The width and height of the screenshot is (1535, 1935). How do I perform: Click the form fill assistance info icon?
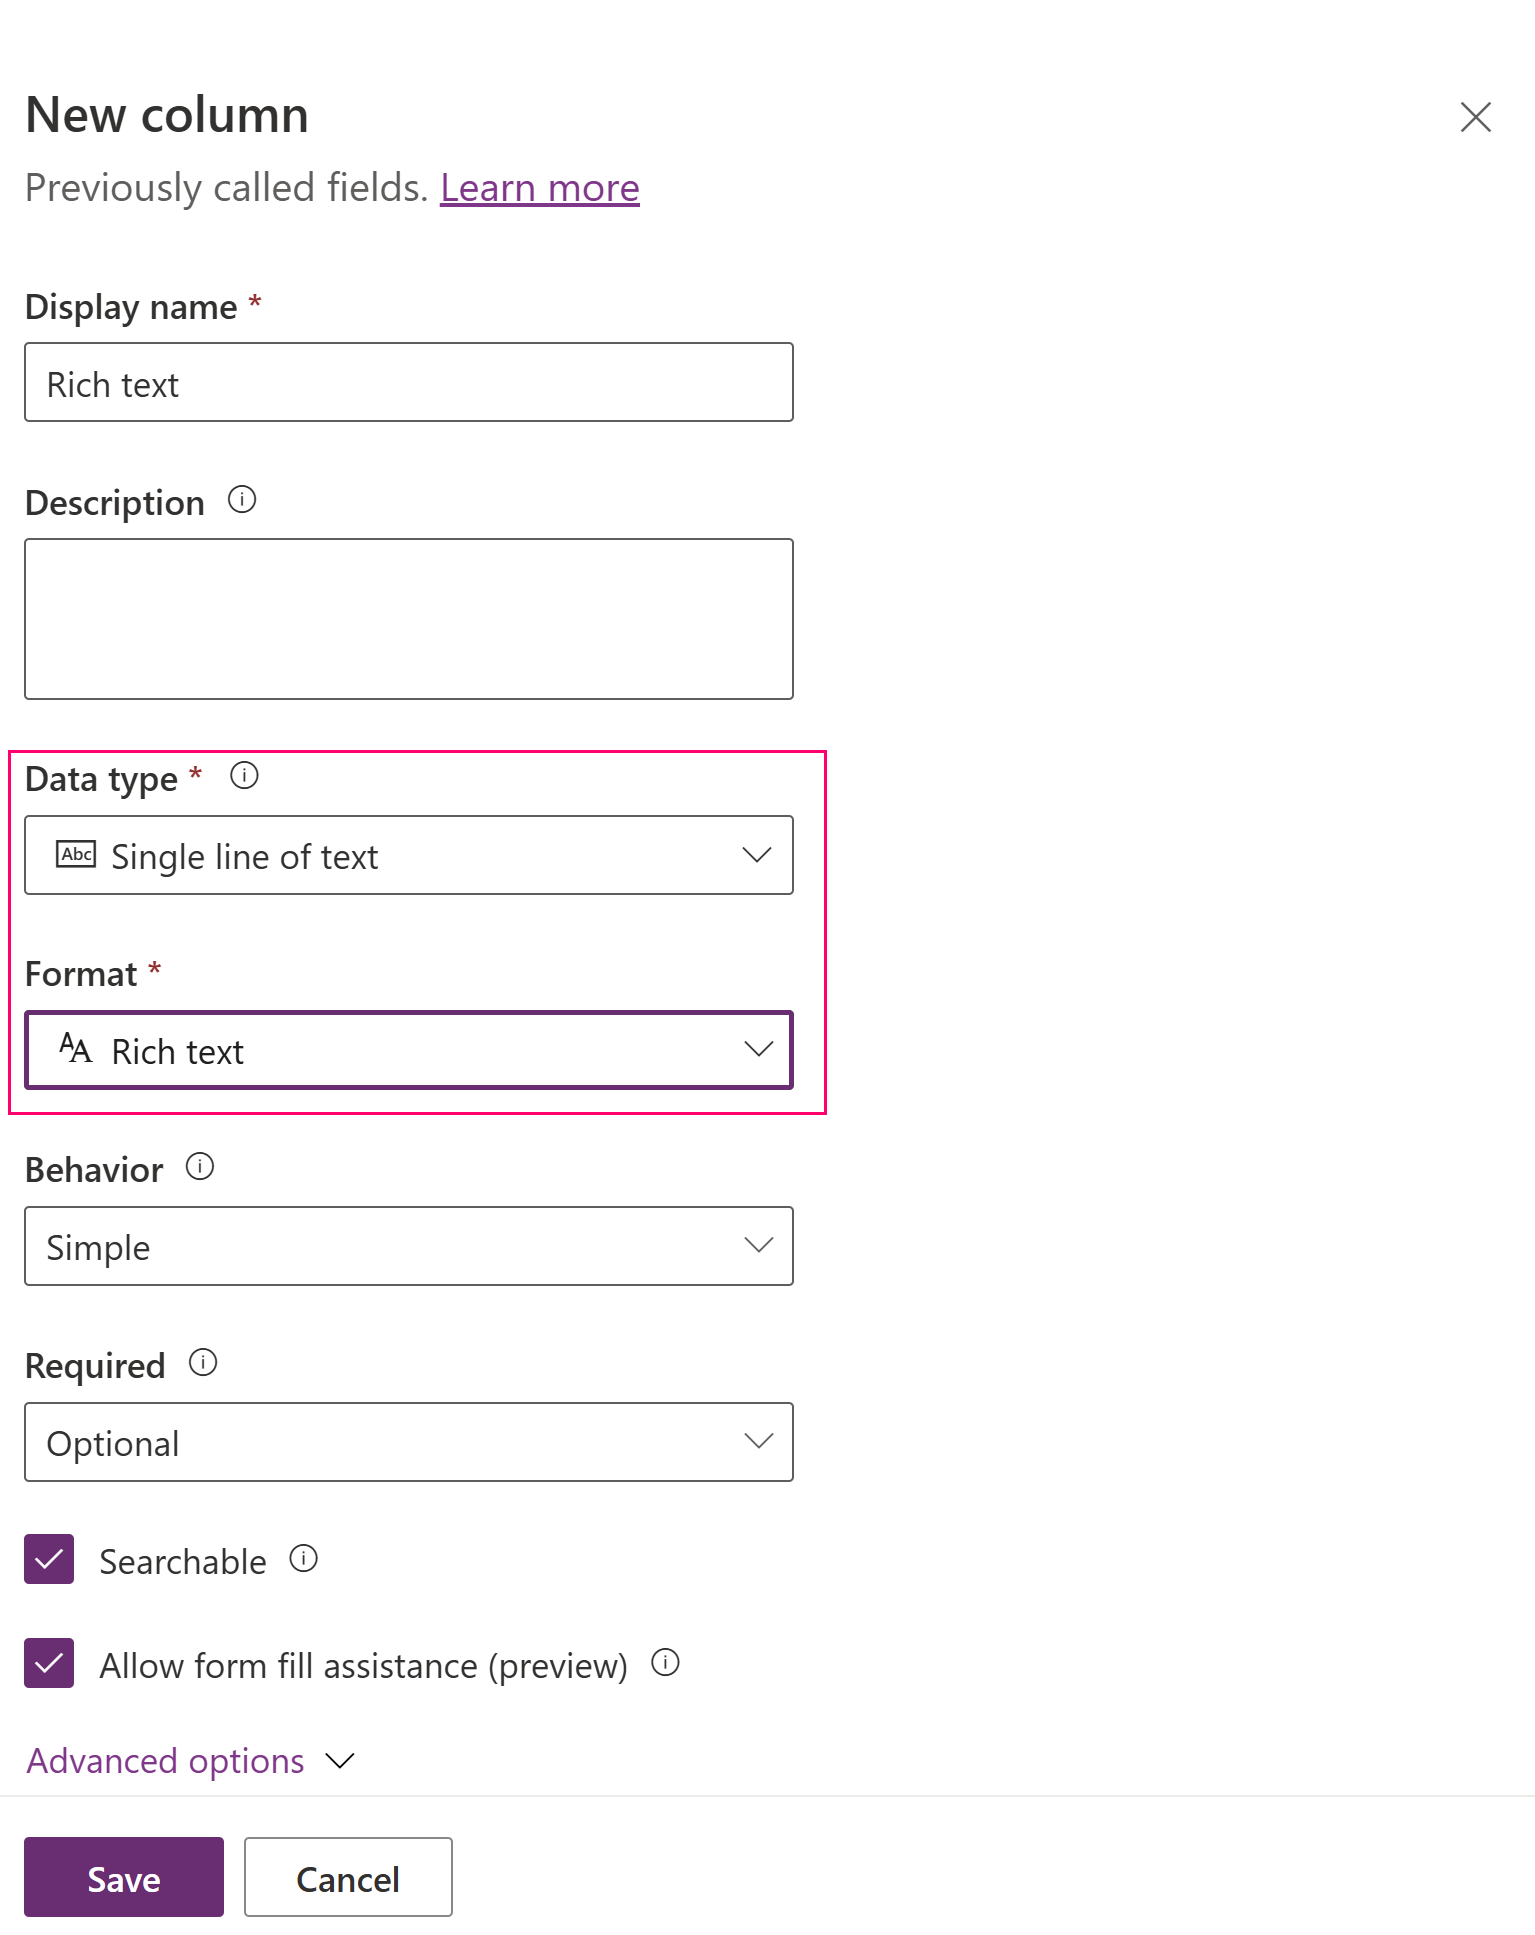click(x=665, y=1662)
